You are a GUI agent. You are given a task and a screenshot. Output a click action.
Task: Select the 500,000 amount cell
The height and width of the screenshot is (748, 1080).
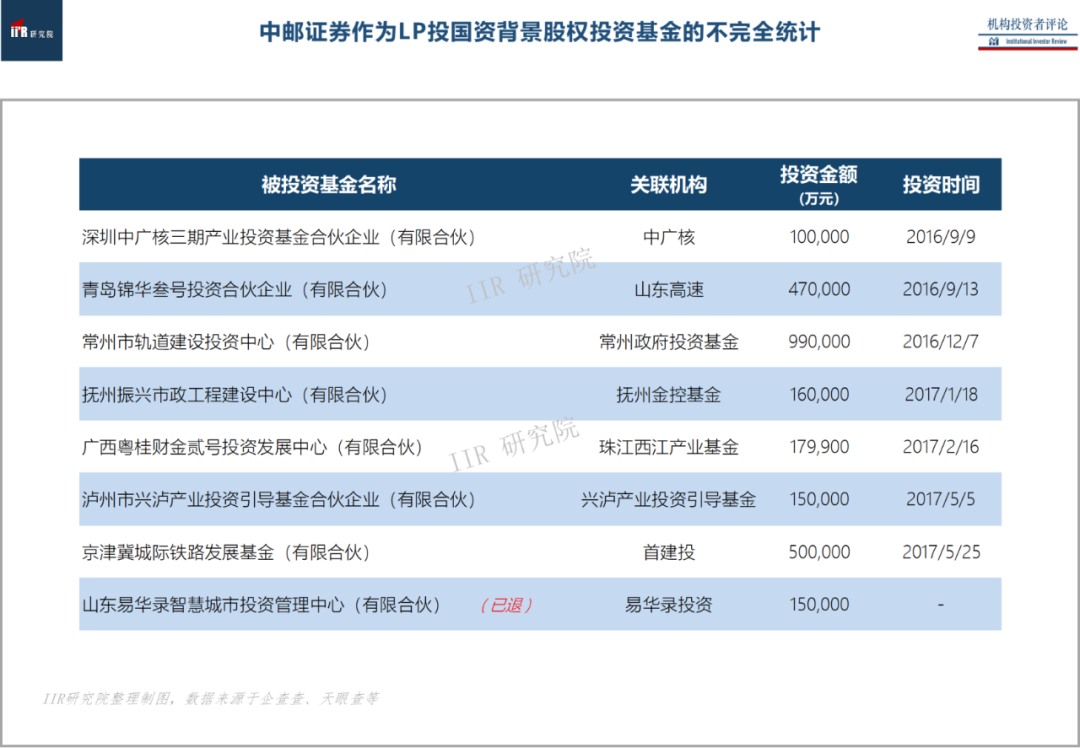(x=819, y=552)
